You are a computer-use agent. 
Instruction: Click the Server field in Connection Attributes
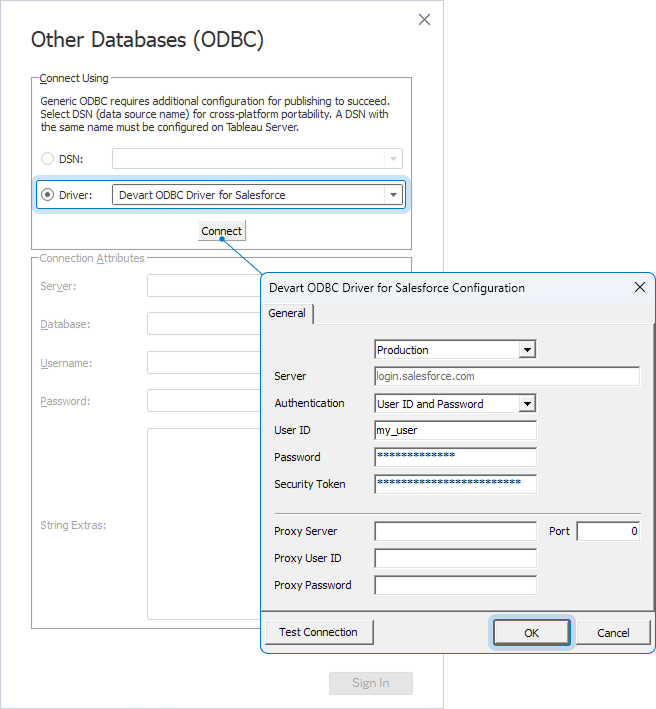tap(204, 286)
